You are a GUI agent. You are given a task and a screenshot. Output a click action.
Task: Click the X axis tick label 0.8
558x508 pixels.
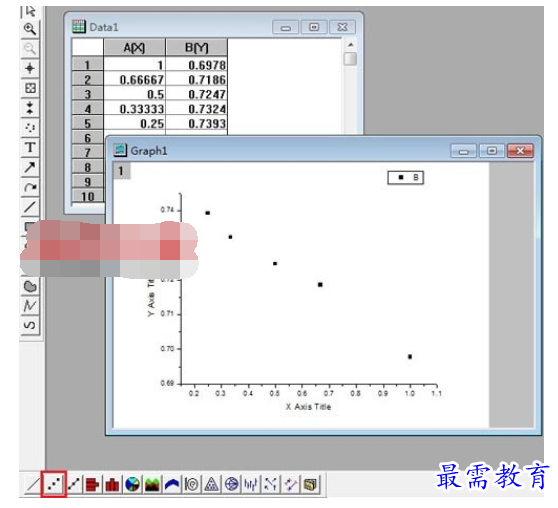pos(356,393)
